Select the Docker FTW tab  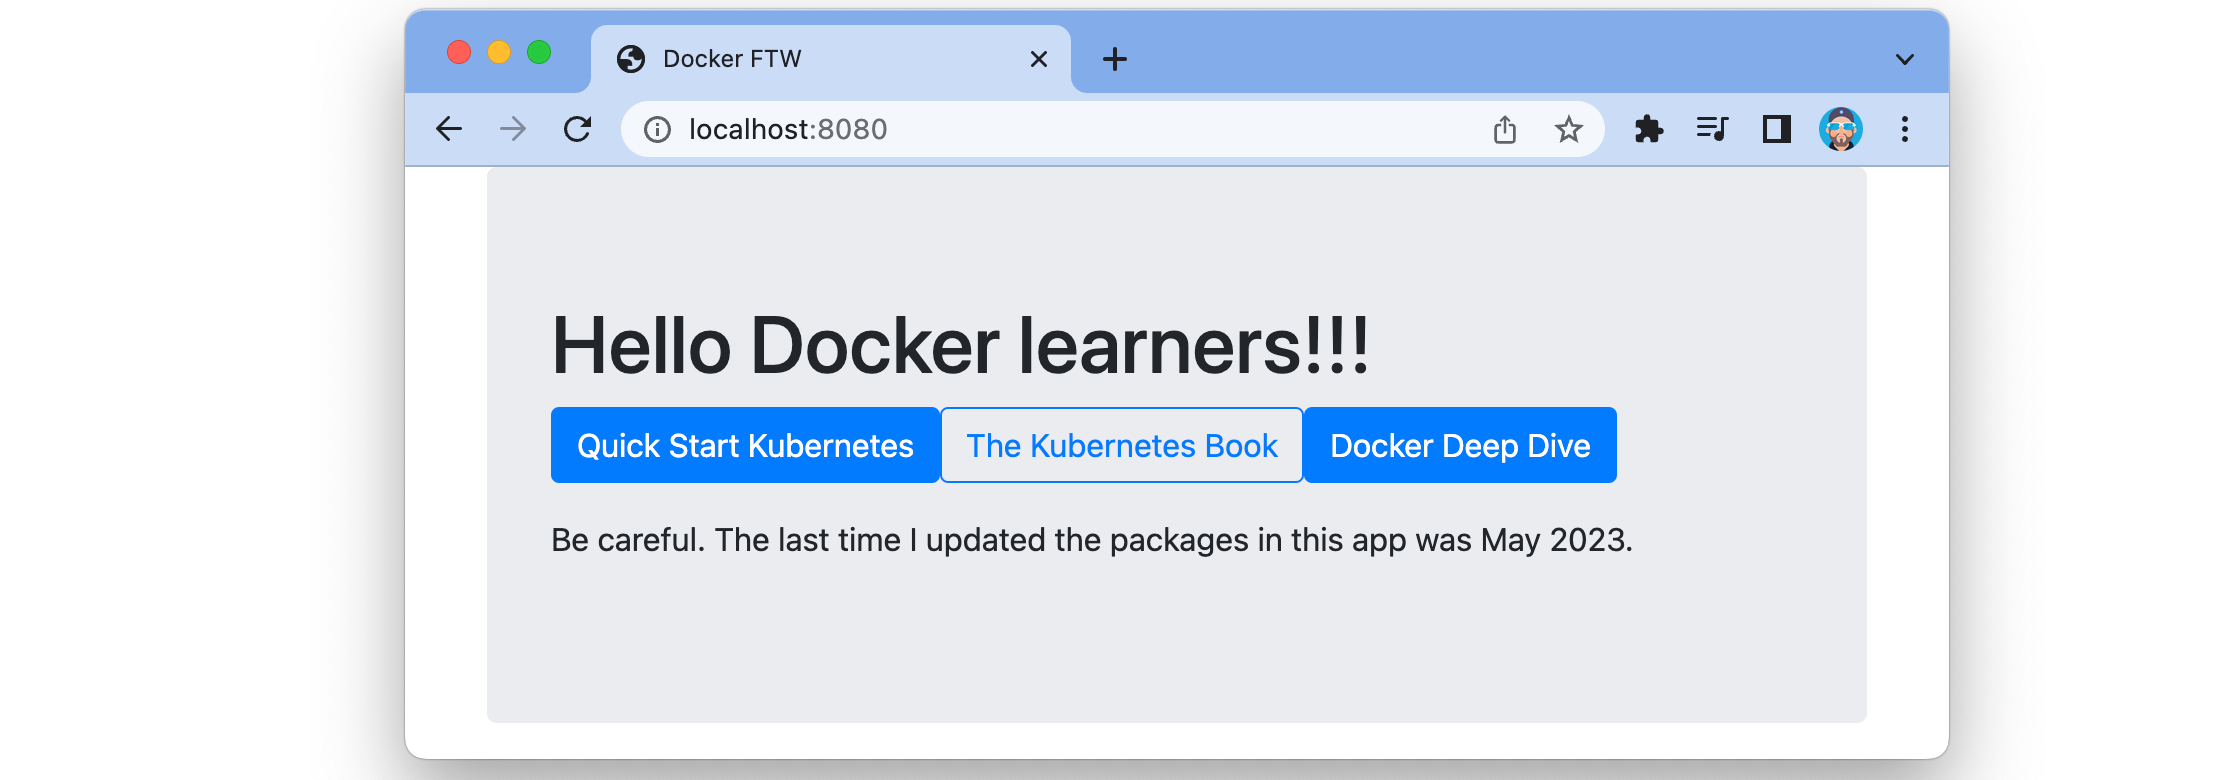tap(830, 59)
